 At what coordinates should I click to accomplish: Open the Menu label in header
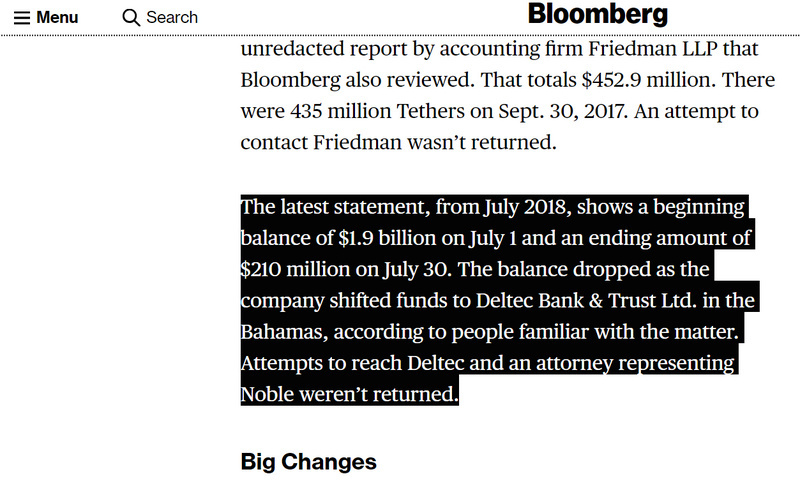[57, 17]
